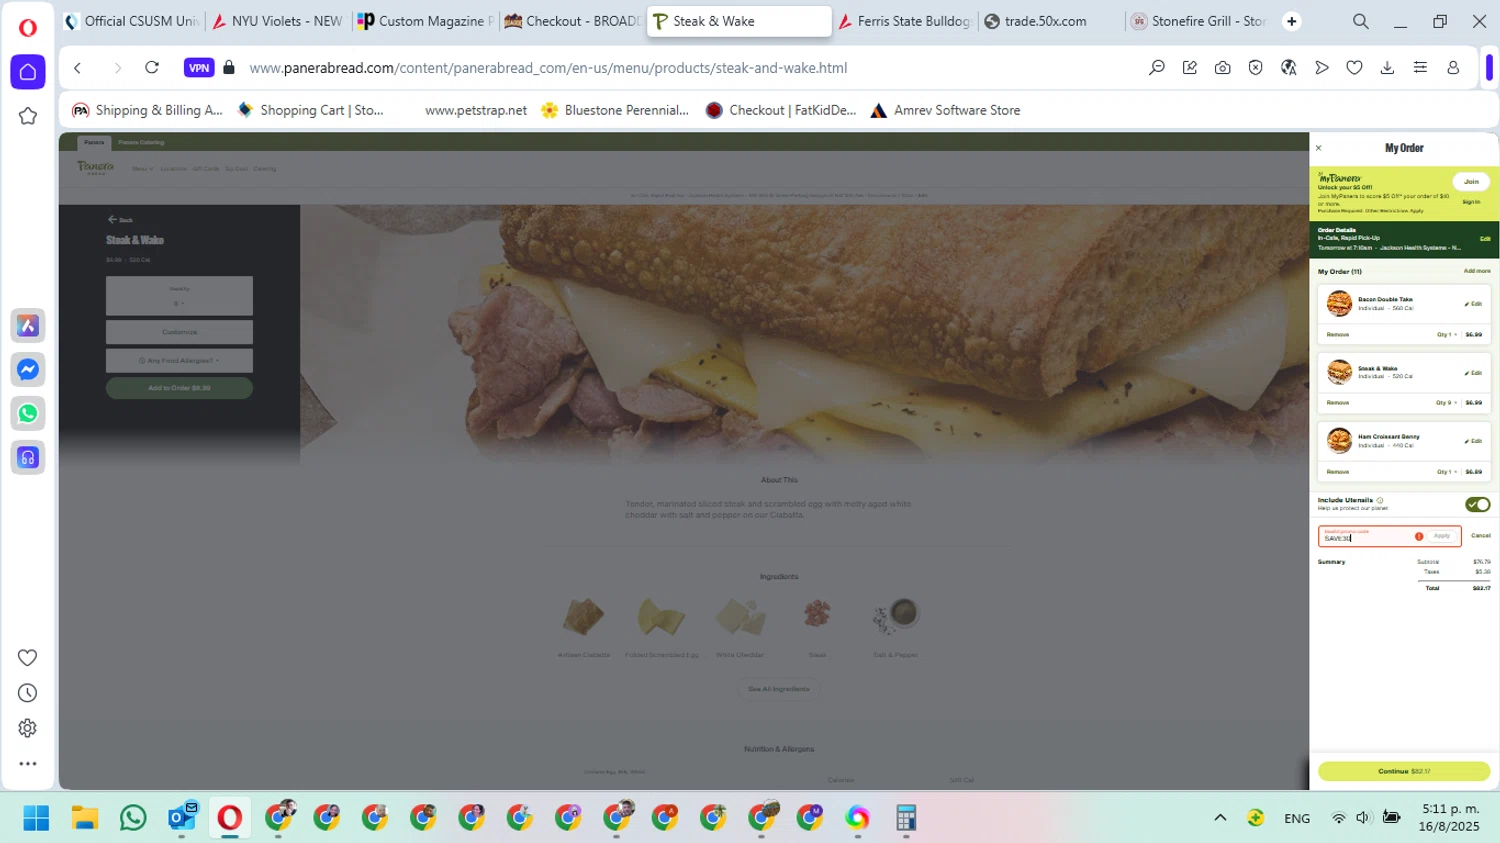Click the Join MyPanera button
The image size is (1500, 843).
click(x=1471, y=181)
